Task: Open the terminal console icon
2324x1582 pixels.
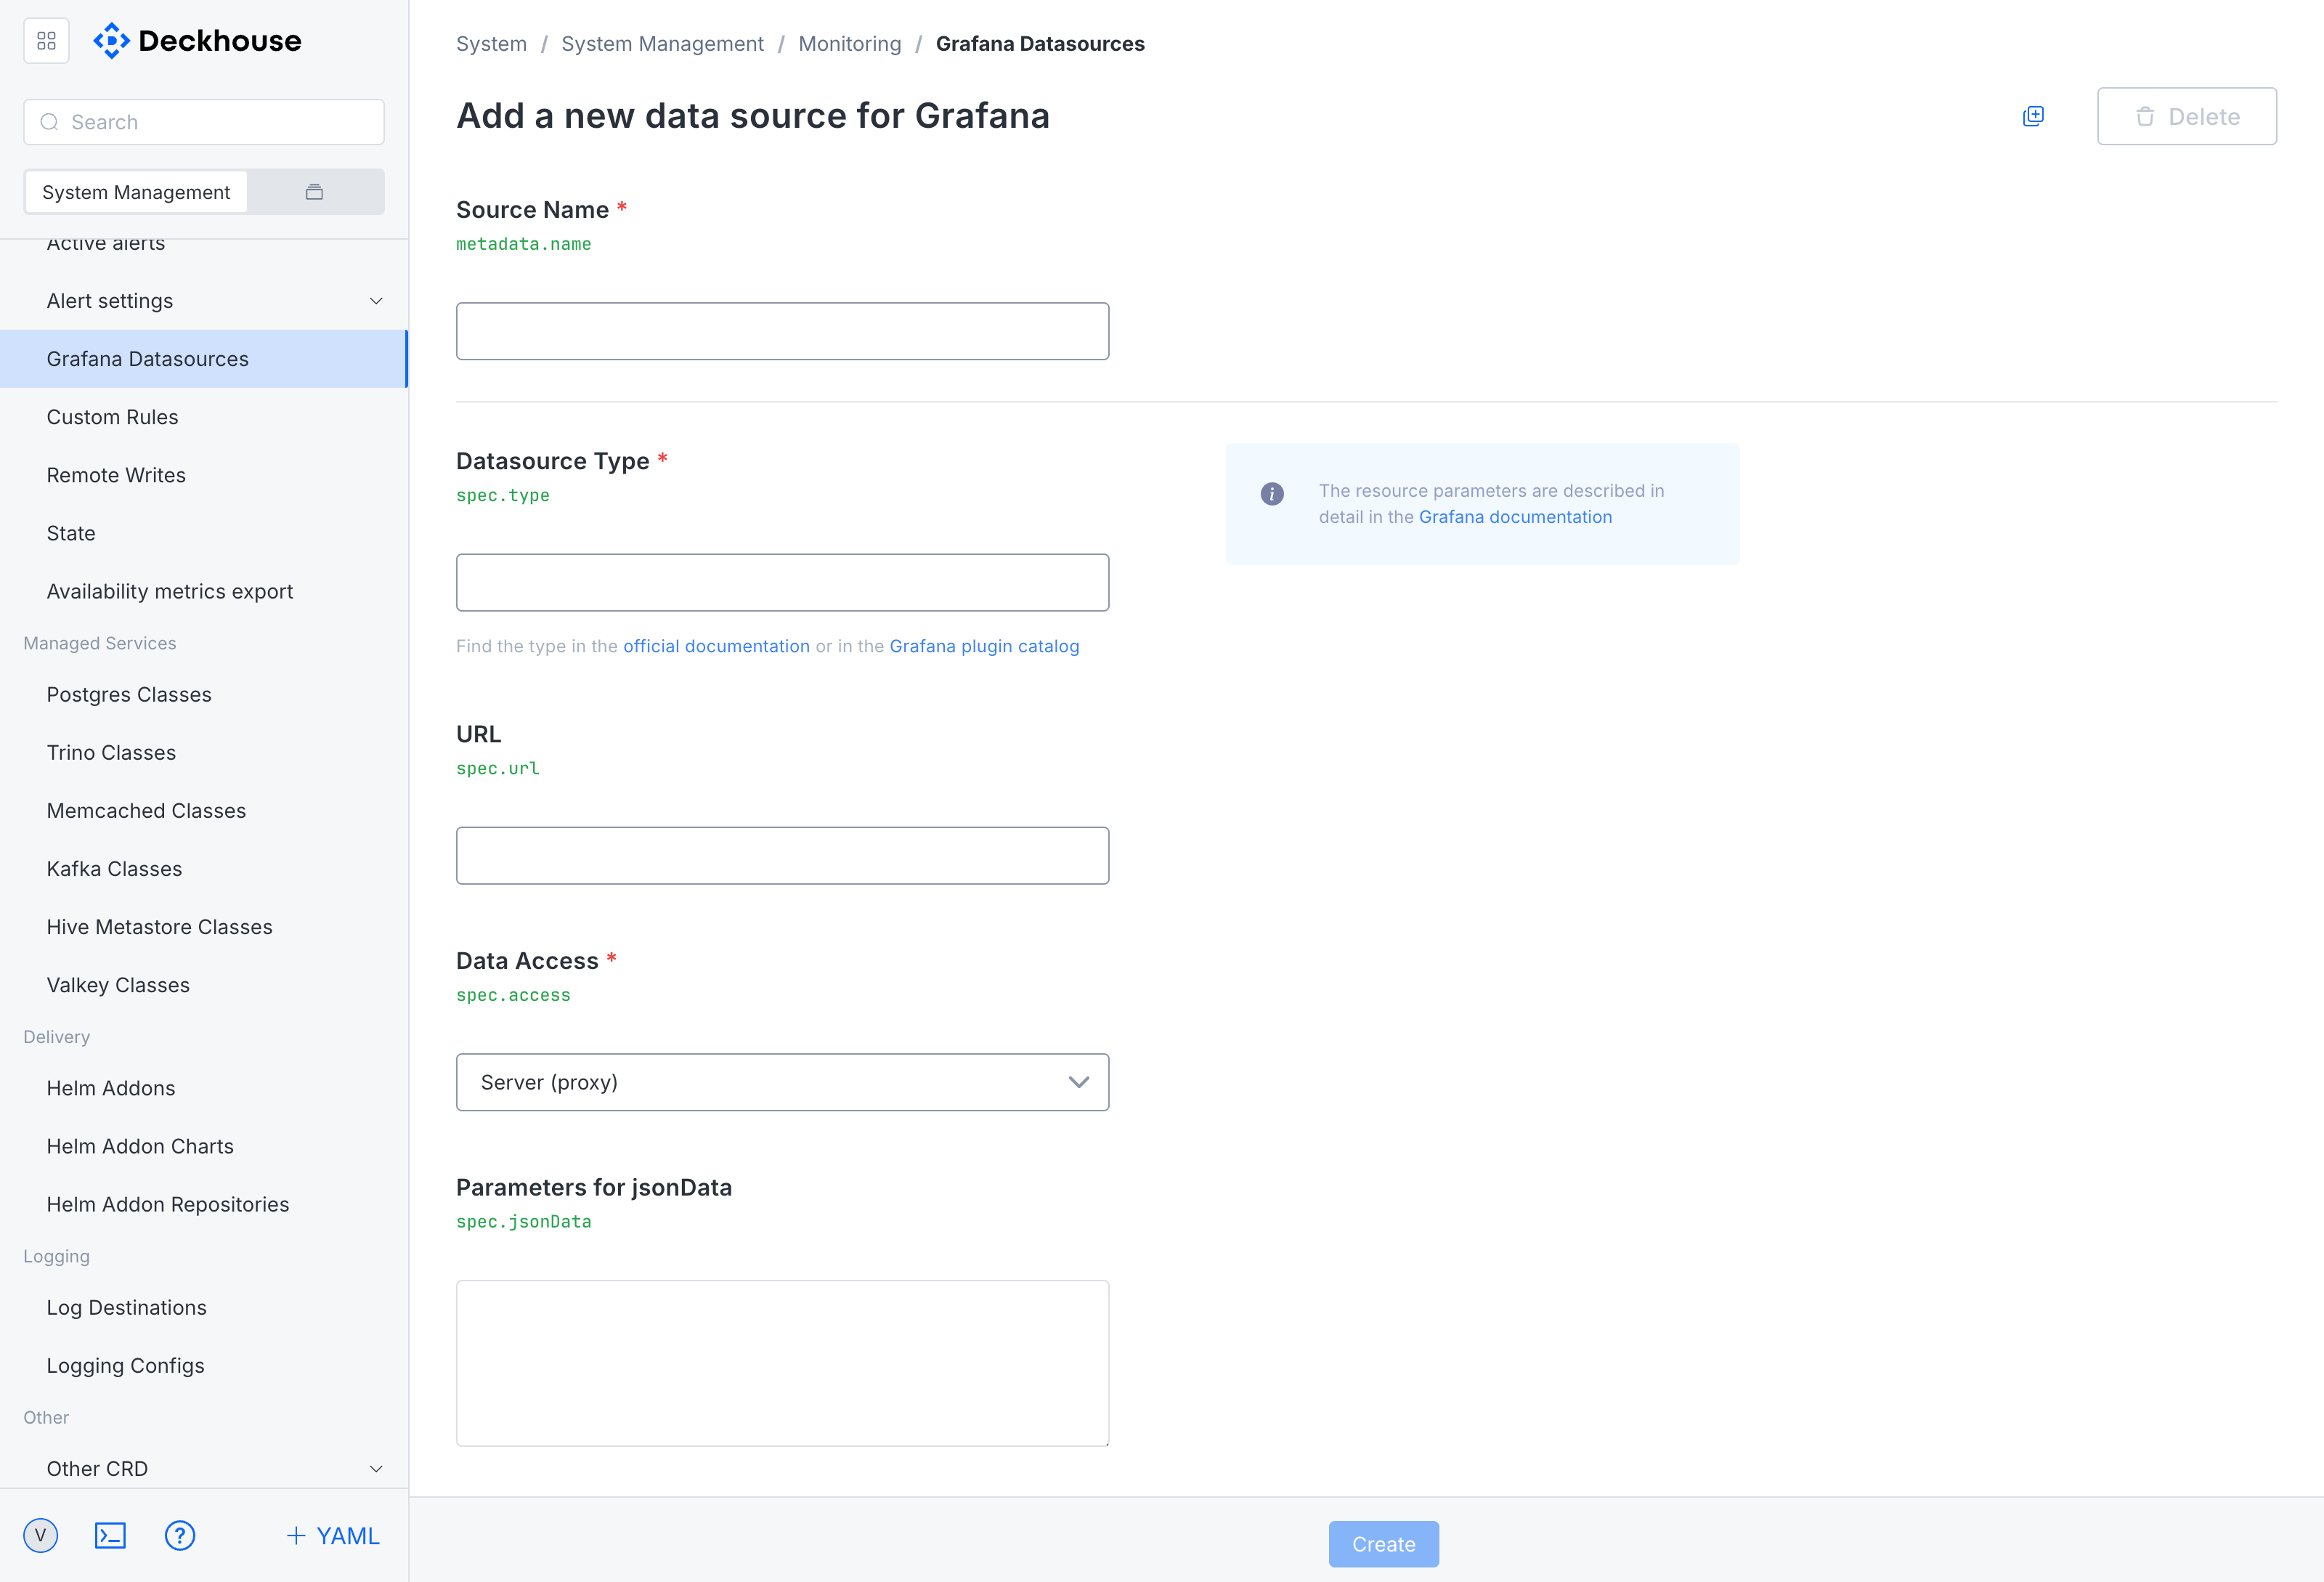Action: click(x=110, y=1535)
